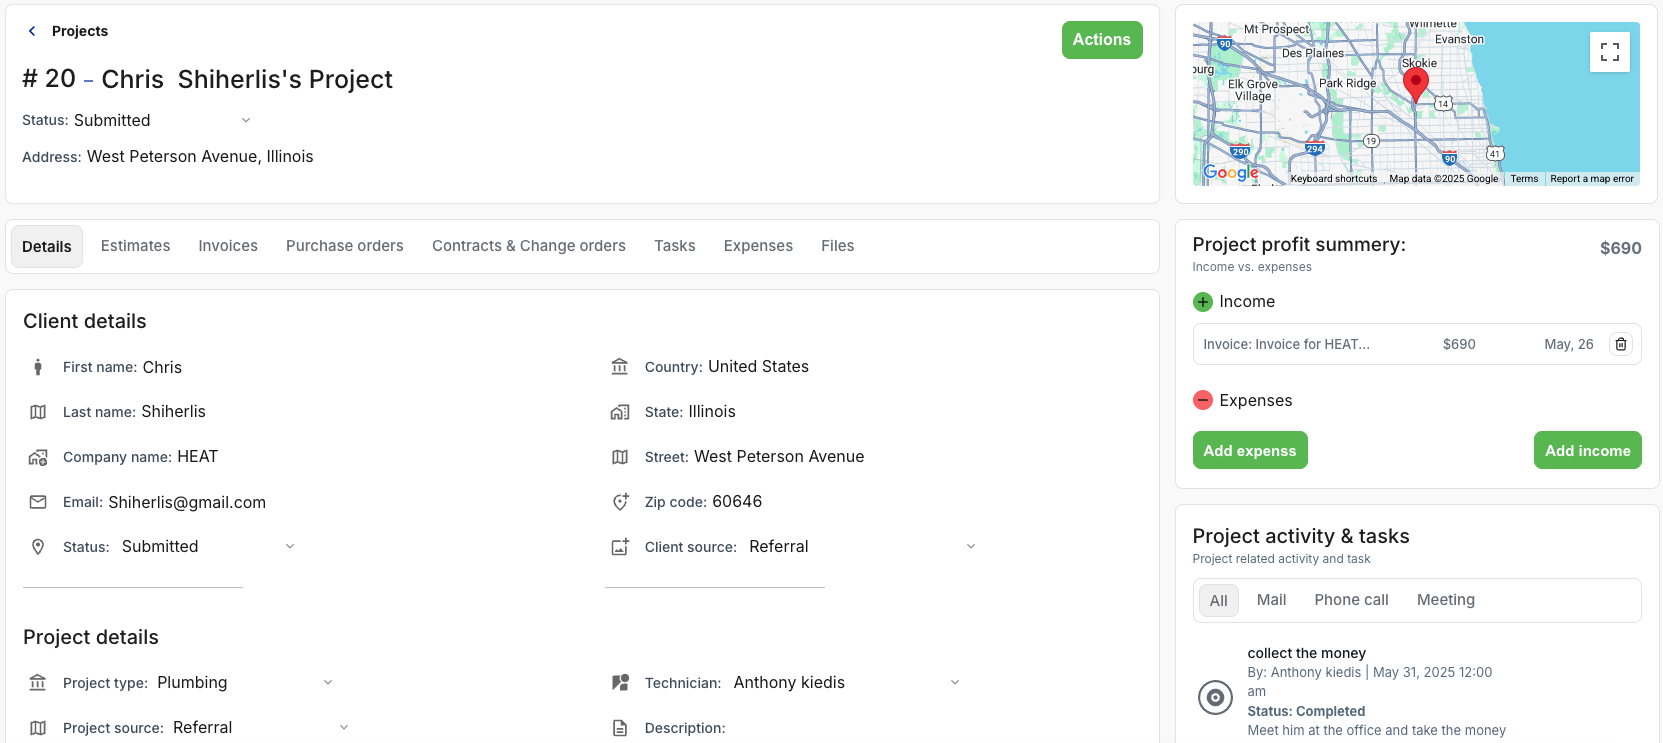Click the project title Chris Shiherlis's Project
Image resolution: width=1663 pixels, height=743 pixels.
click(x=247, y=79)
